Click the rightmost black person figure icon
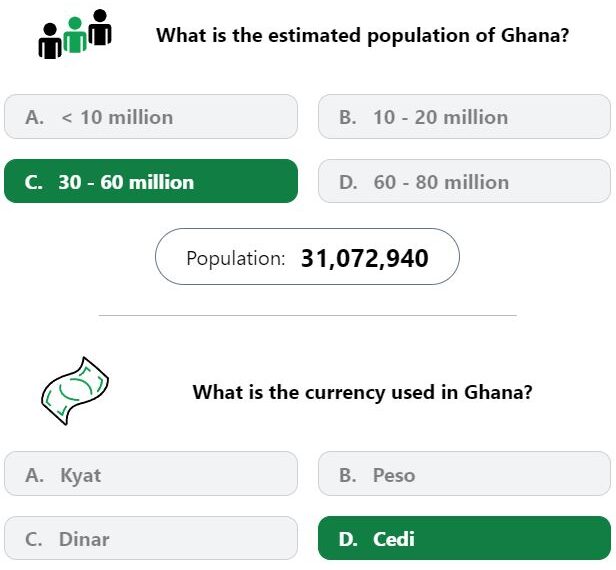The height and width of the screenshot is (570, 616). (x=100, y=27)
